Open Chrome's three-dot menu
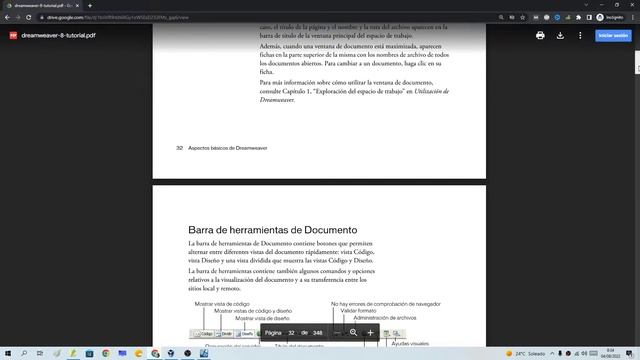Image resolution: width=640 pixels, height=360 pixels. click(633, 18)
